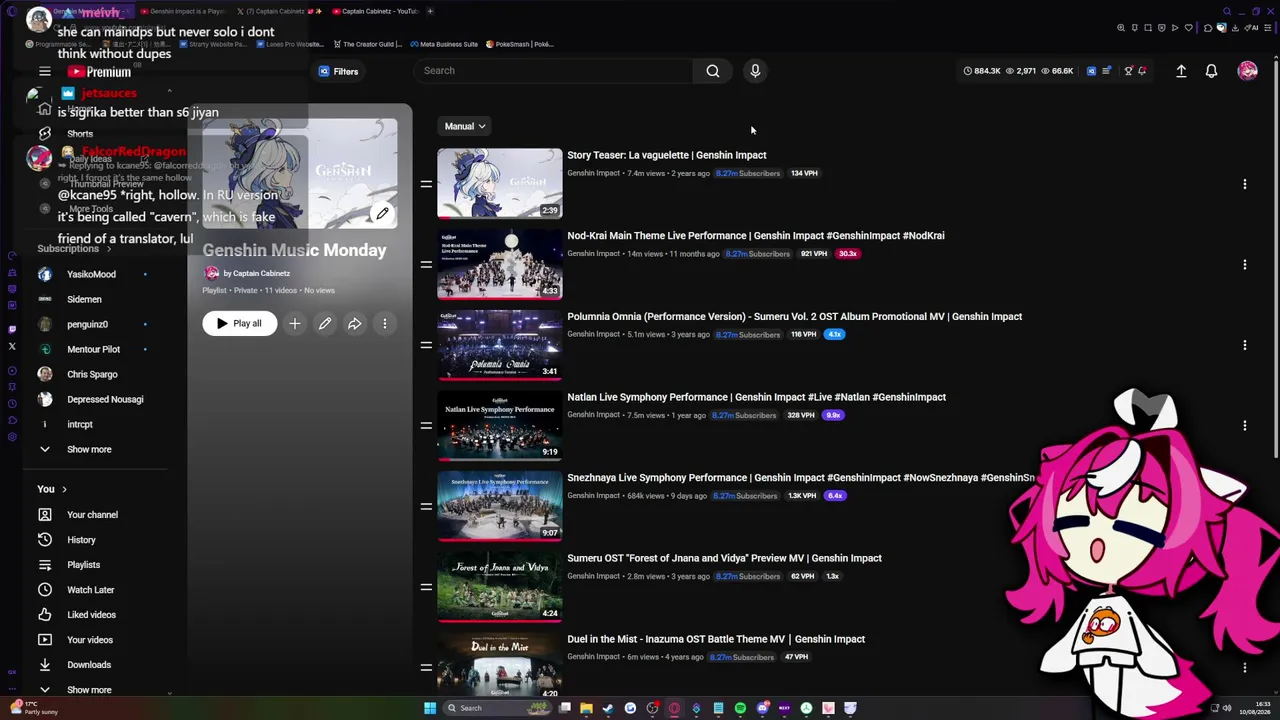Open options menu for Story Teaser video
1280x720 pixels.
[1245, 184]
